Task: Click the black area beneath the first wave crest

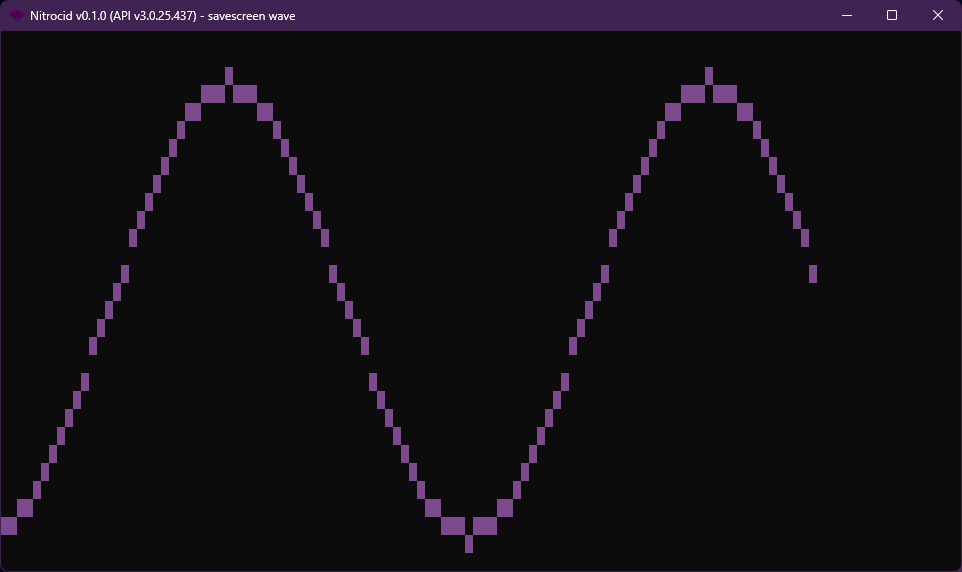Action: click(x=229, y=300)
